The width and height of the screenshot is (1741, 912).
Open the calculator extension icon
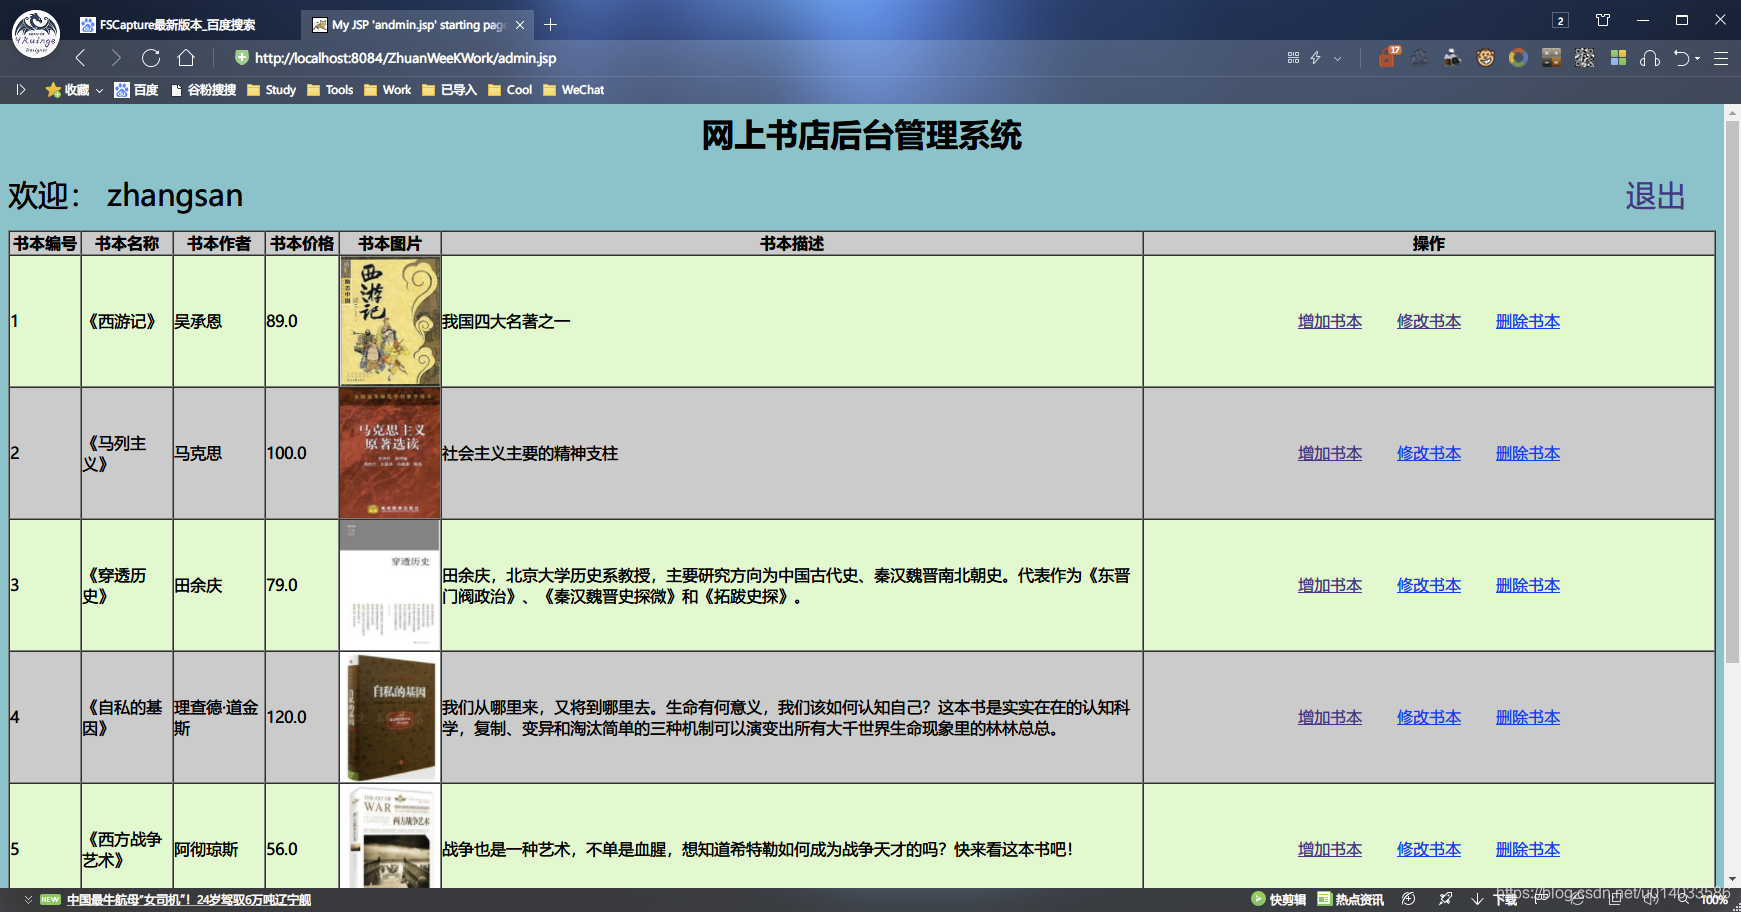coord(1551,58)
